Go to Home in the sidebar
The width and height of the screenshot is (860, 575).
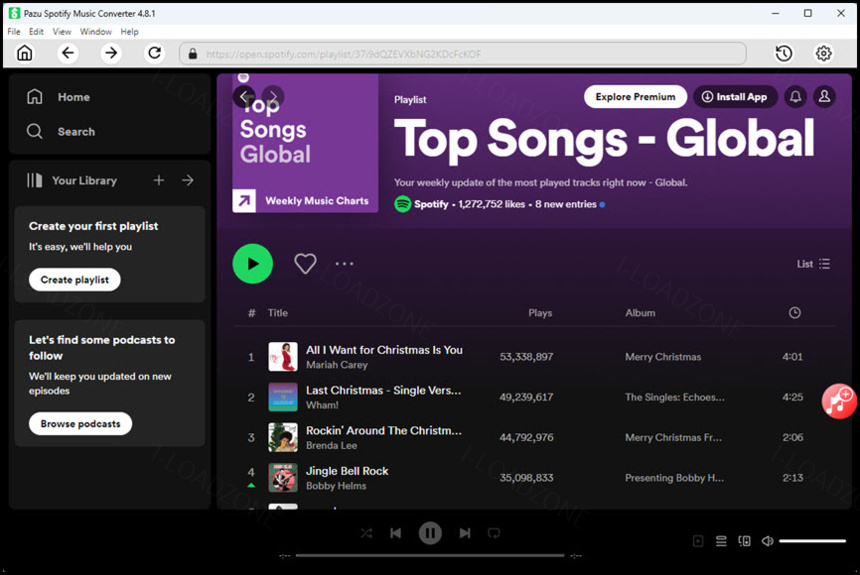click(58, 97)
